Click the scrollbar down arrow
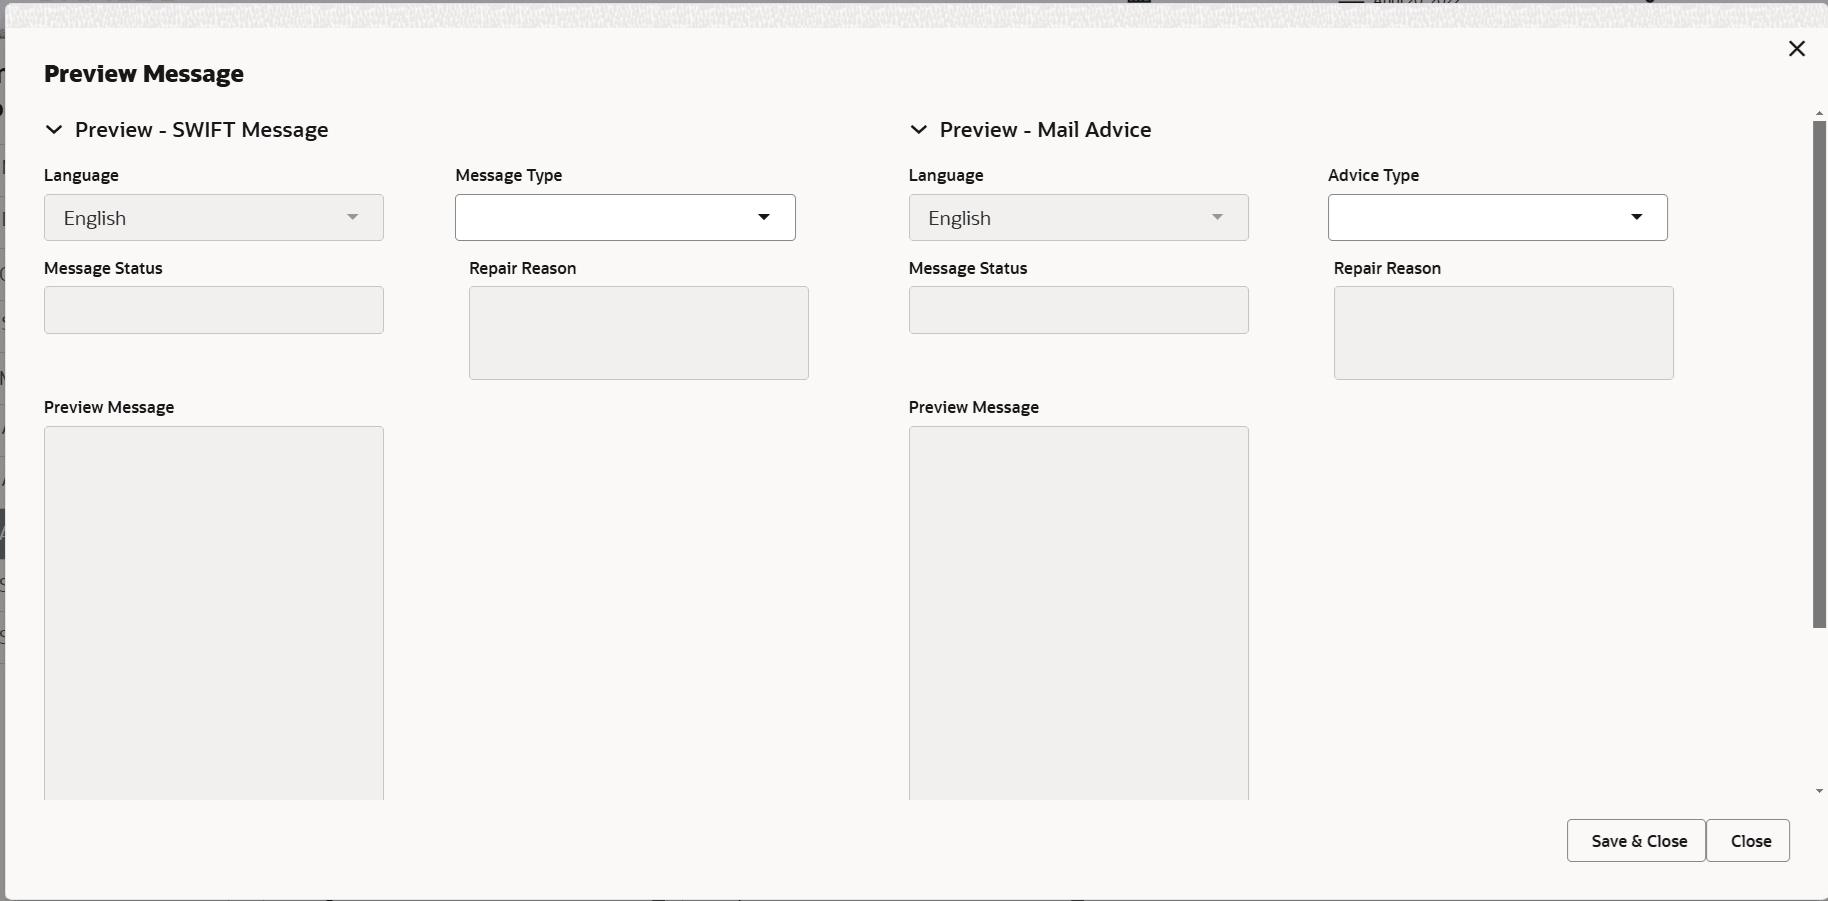This screenshot has width=1828, height=901. coord(1820,791)
